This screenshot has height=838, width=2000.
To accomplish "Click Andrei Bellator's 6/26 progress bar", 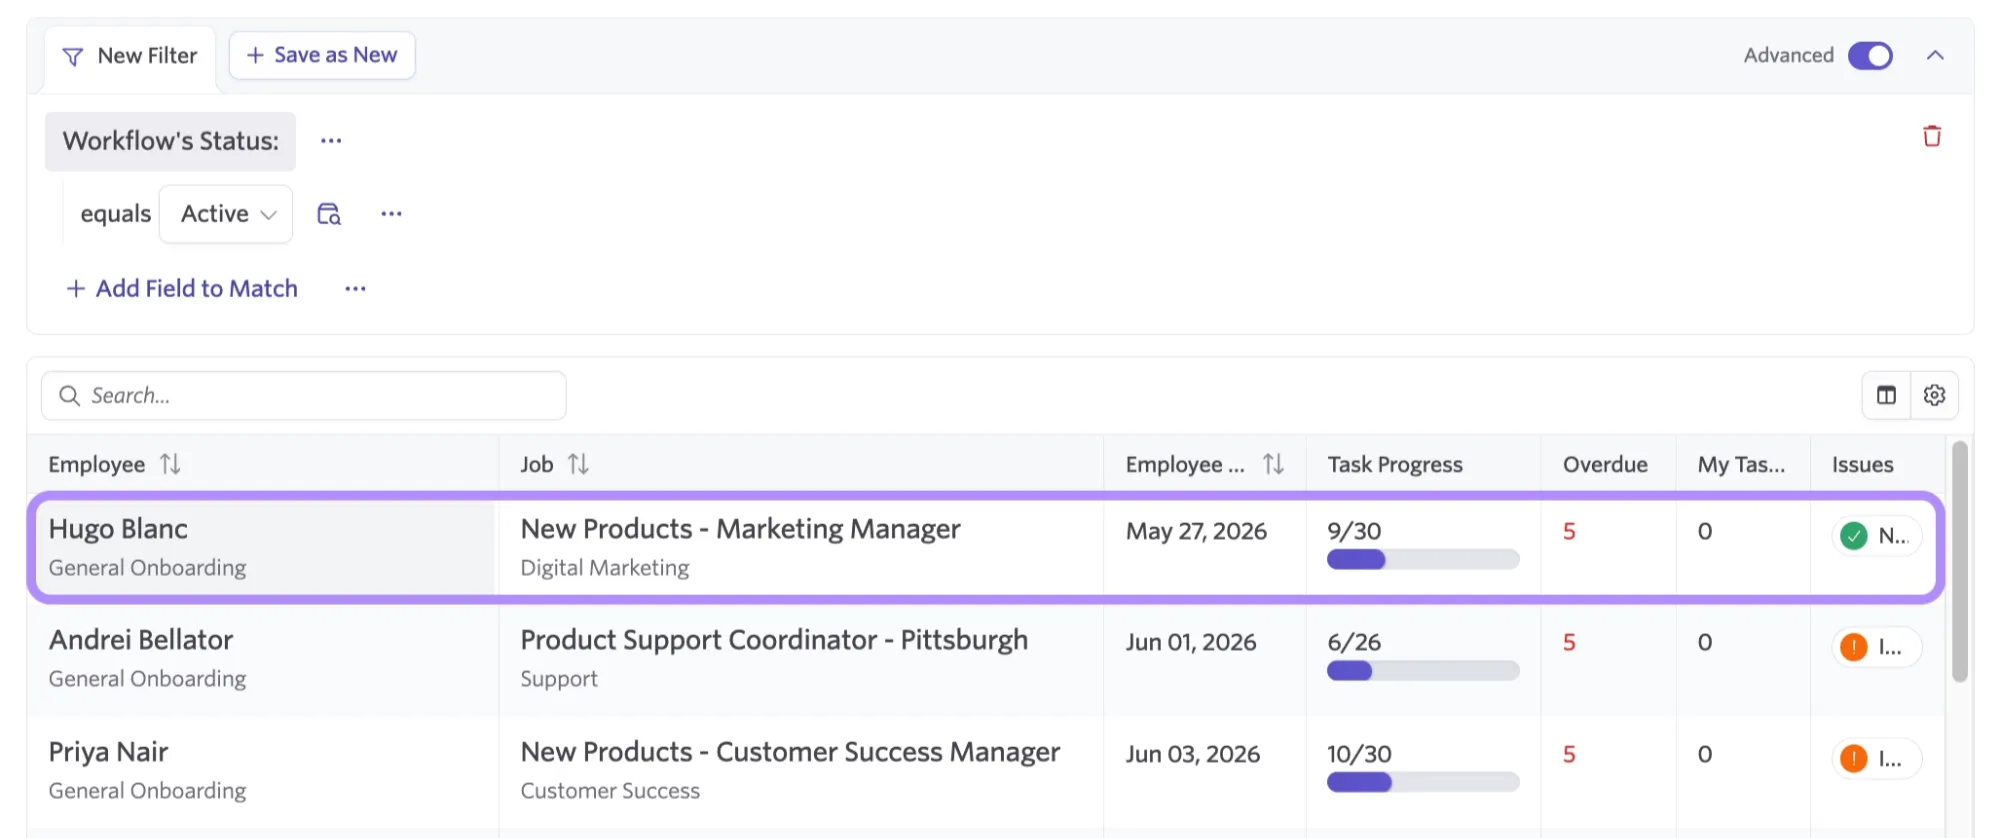I will pos(1423,671).
